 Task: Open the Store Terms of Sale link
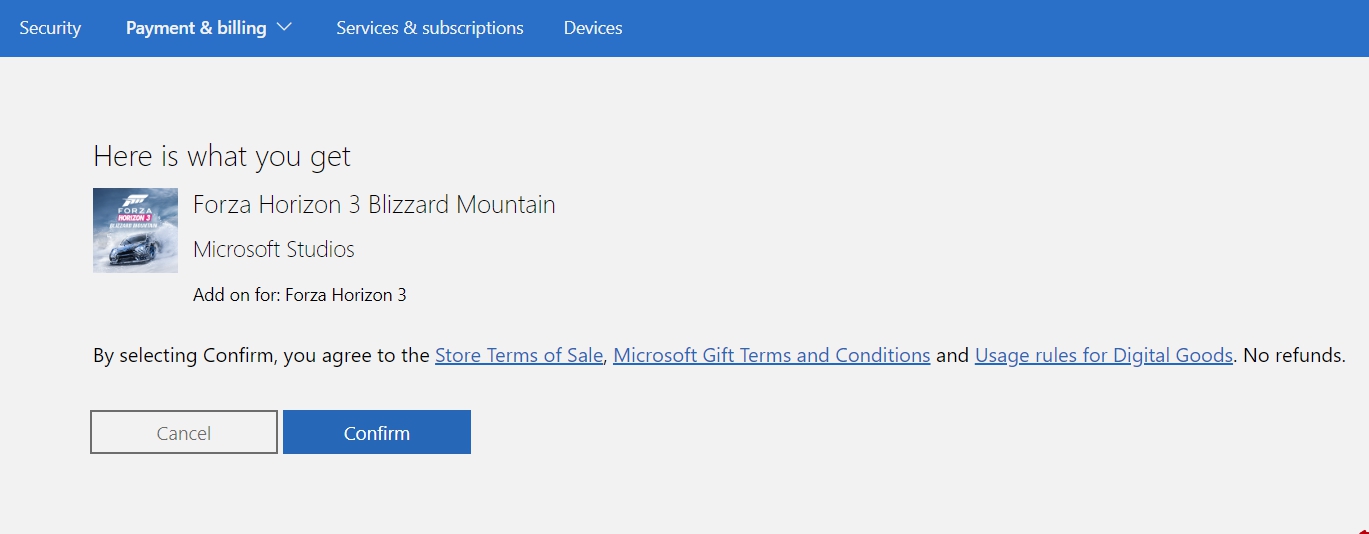(x=519, y=355)
